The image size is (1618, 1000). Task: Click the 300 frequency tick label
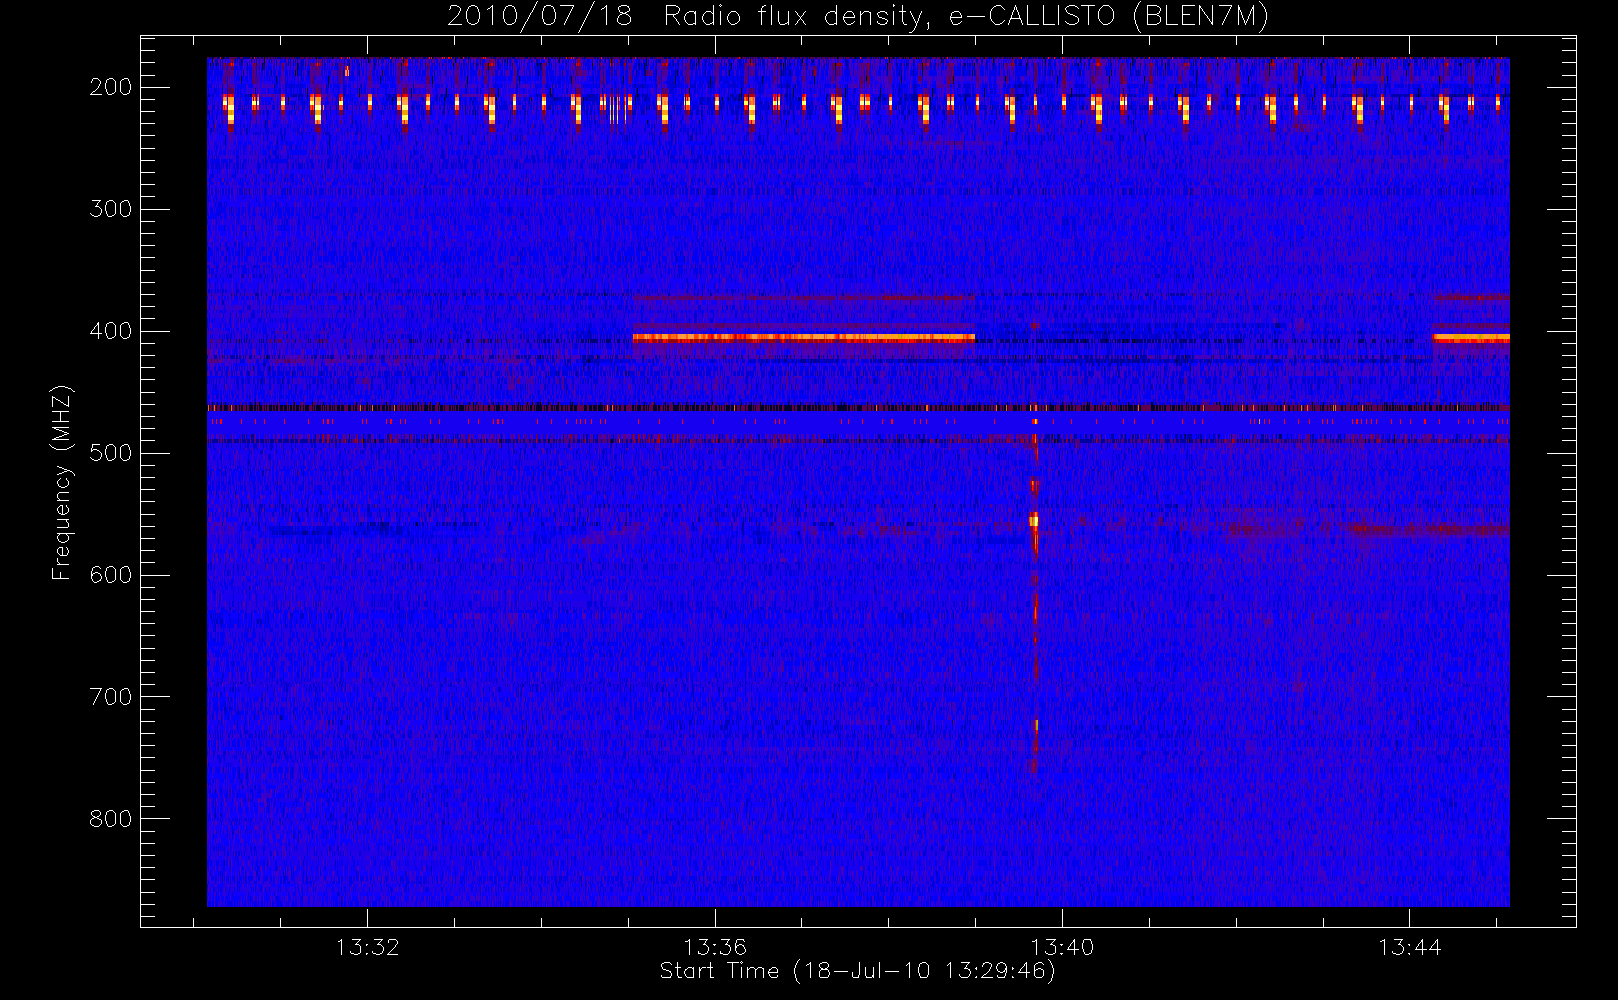point(111,209)
